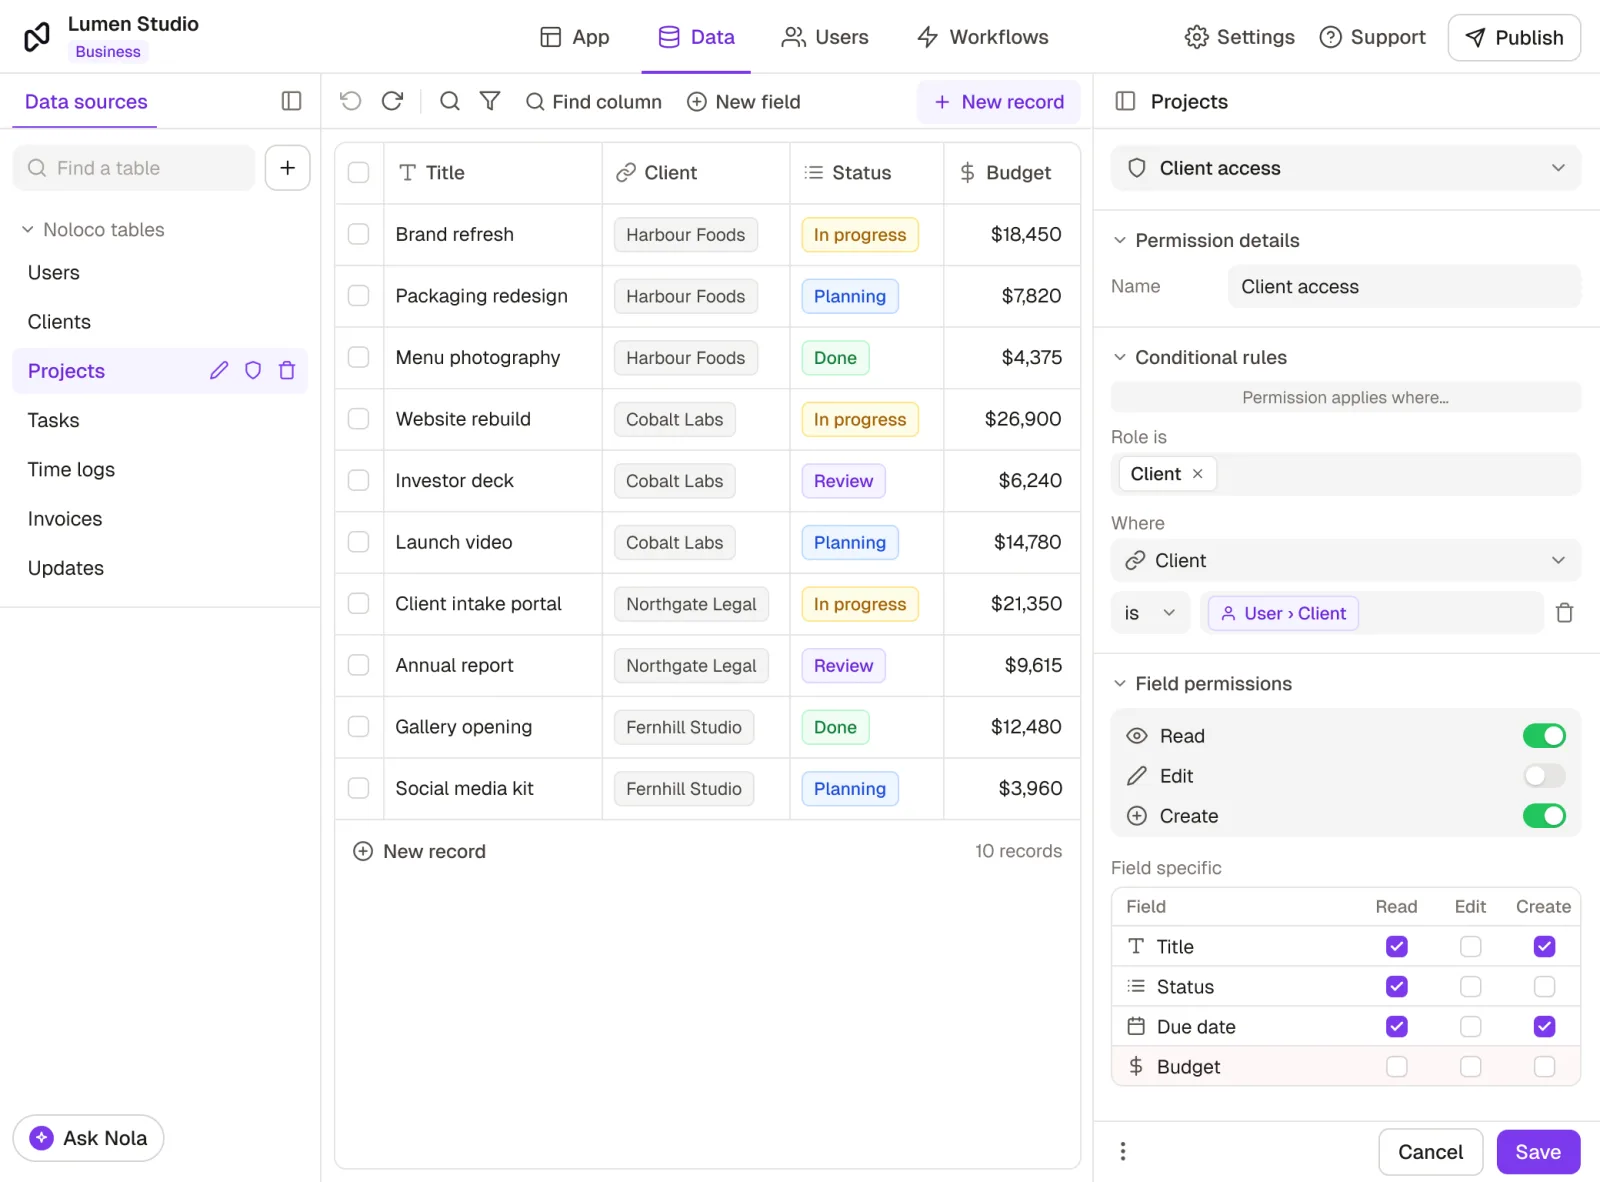Image resolution: width=1600 pixels, height=1182 pixels.
Task: Open the Client access permission dropdown
Action: coord(1346,168)
